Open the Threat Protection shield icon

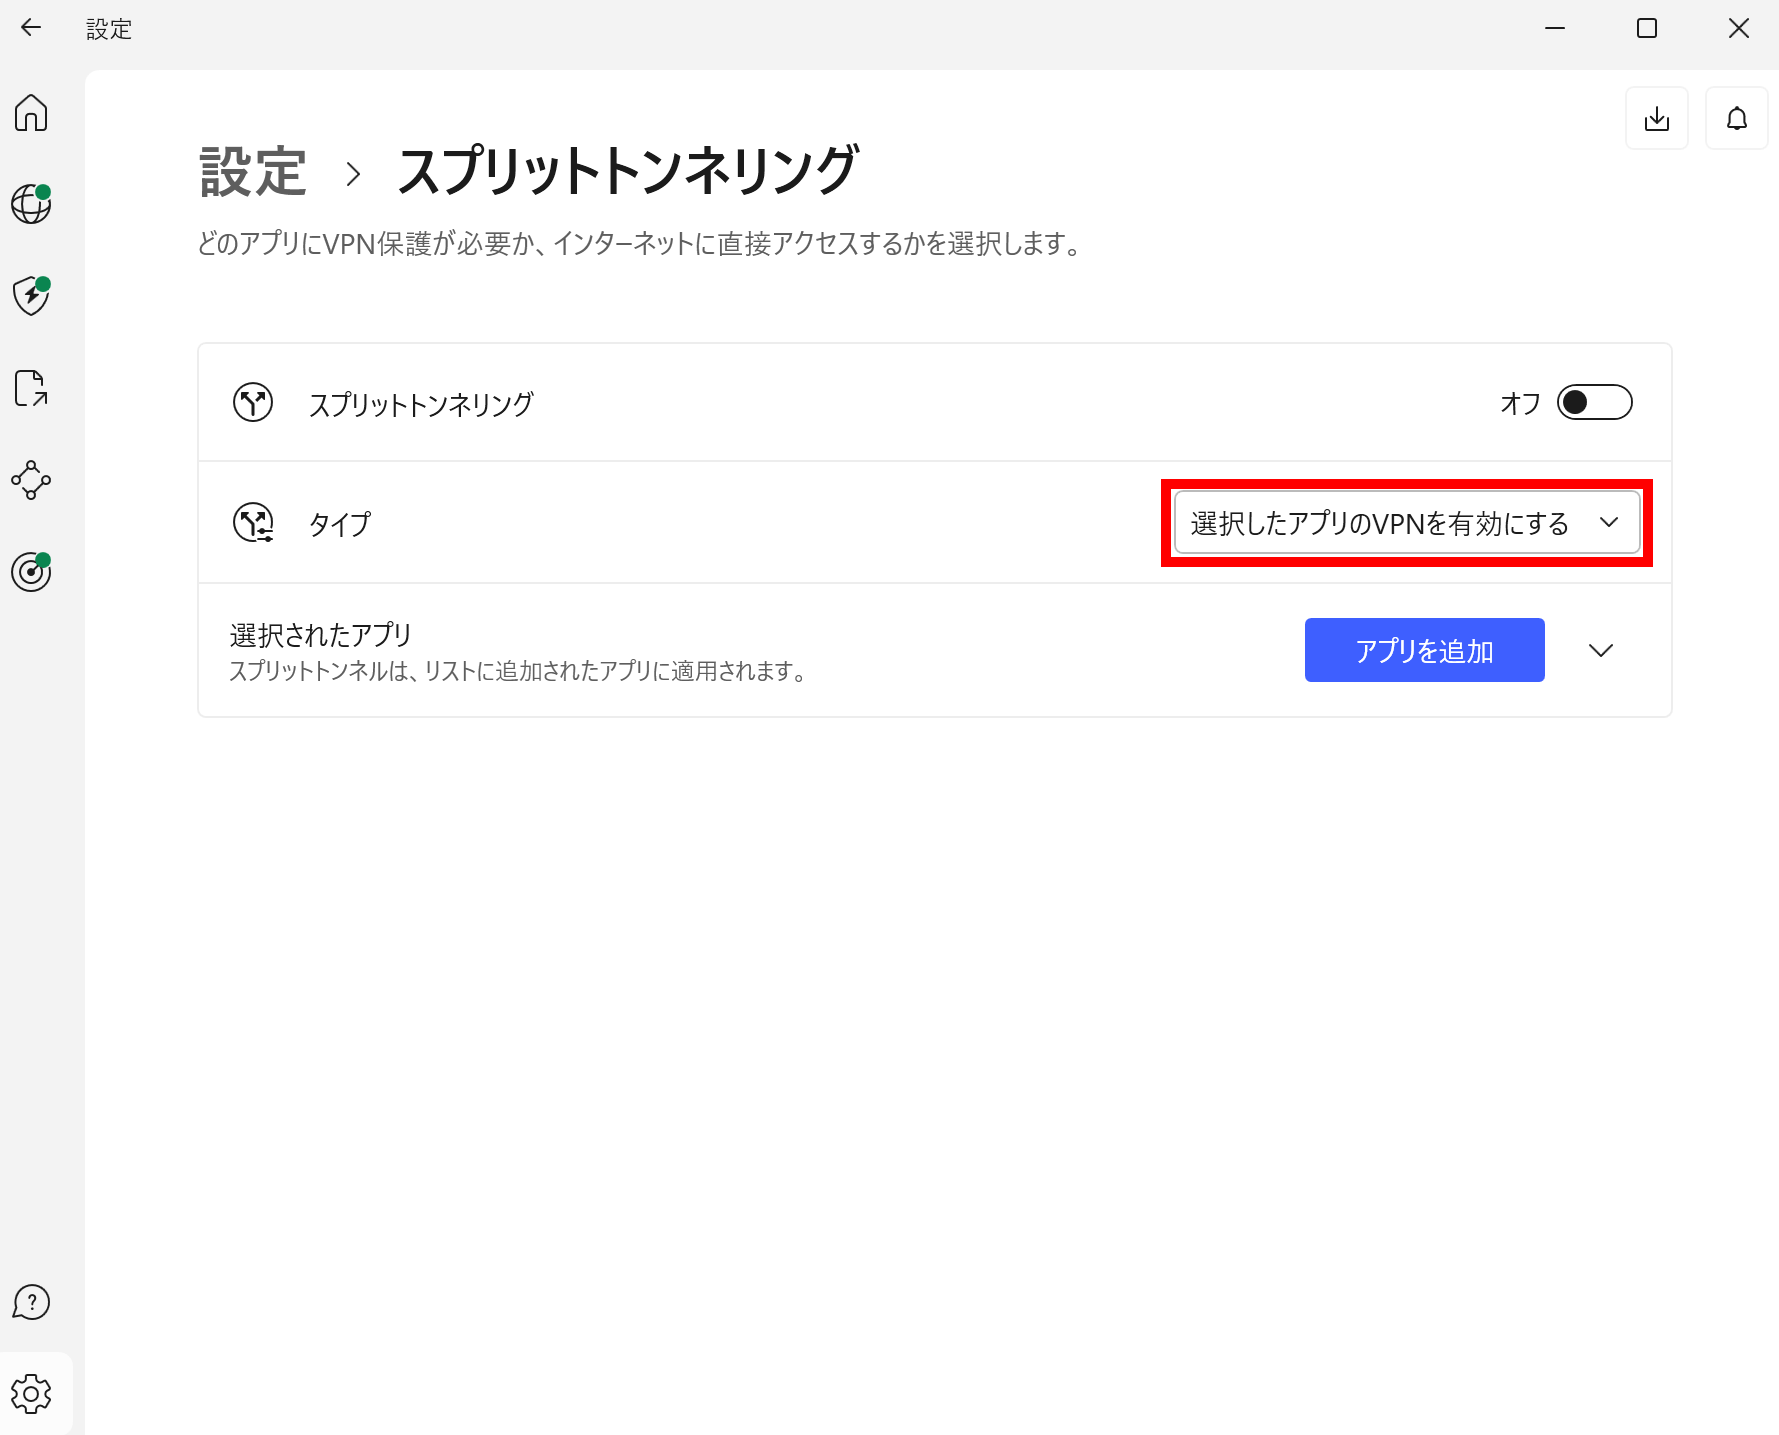[31, 296]
